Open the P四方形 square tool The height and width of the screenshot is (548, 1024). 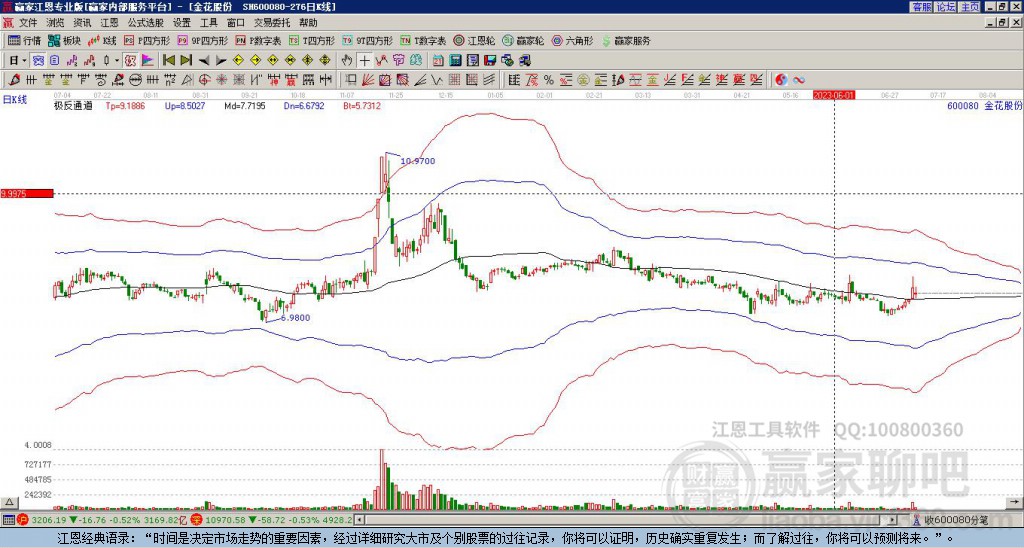pos(147,40)
